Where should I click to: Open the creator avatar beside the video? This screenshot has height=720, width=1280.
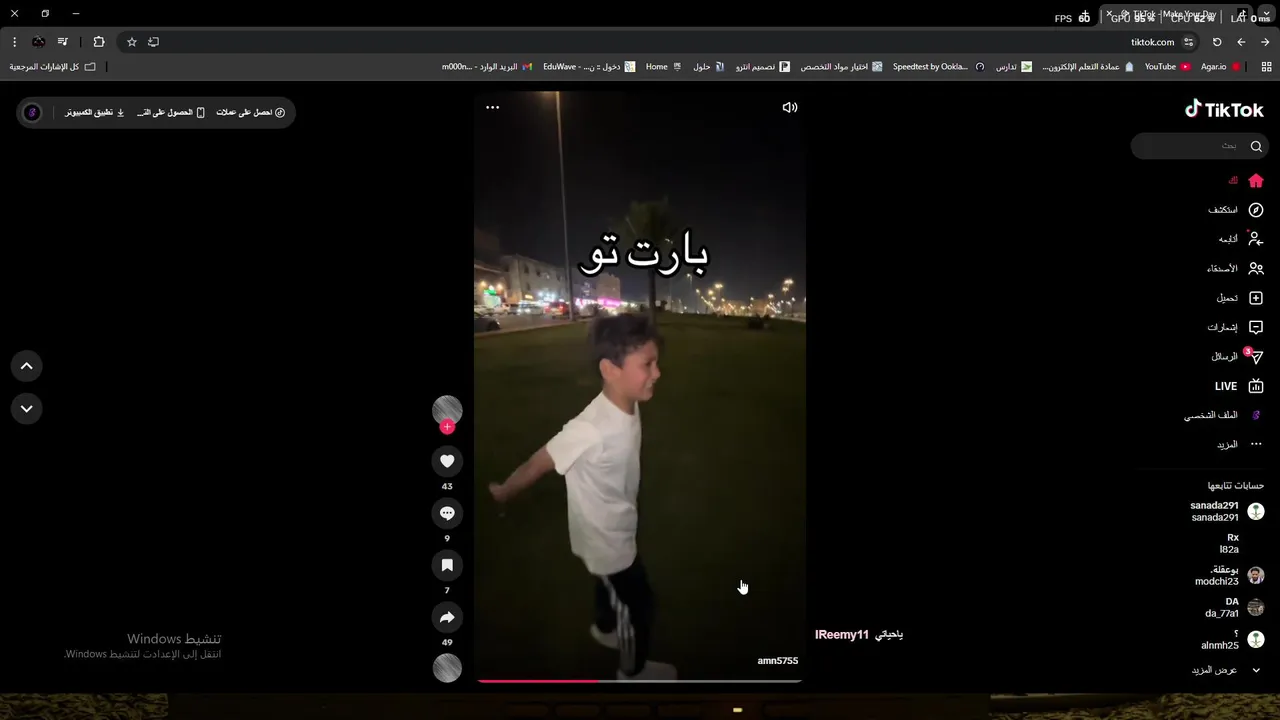[447, 410]
